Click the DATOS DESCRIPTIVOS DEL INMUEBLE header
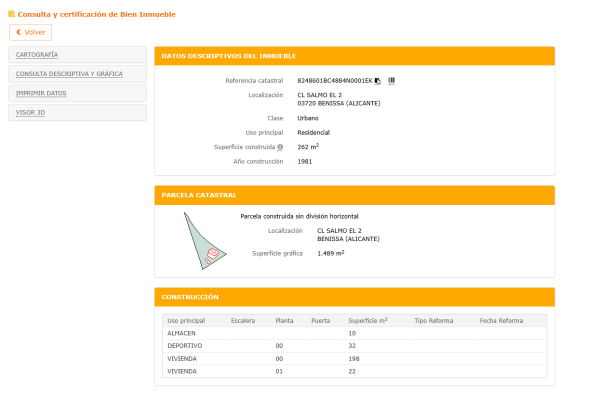This screenshot has width=600, height=395. point(354,56)
